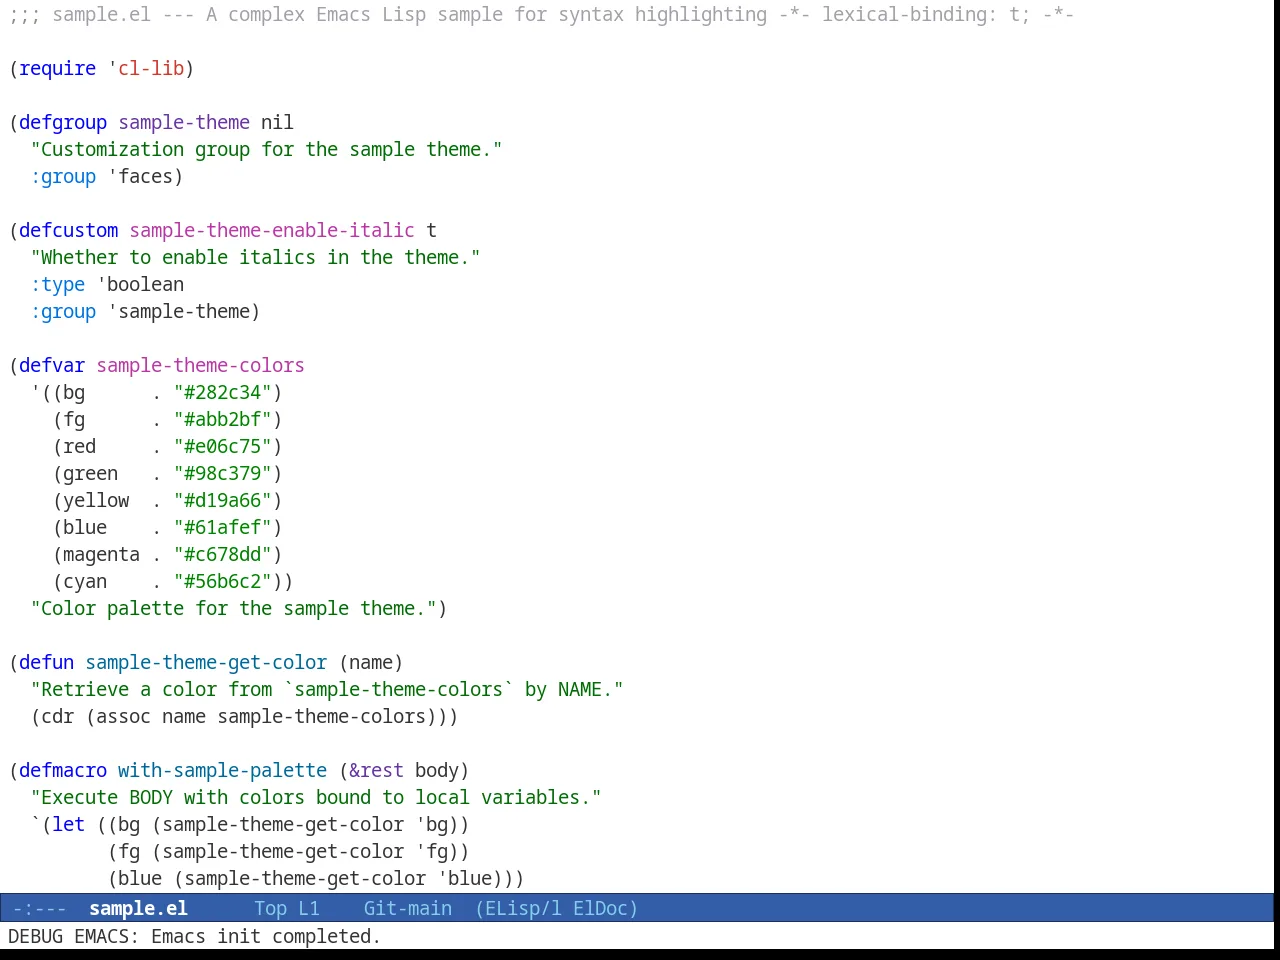Viewport: 1280px width, 960px height.
Task: Click the Top position indicator in mode line
Action: tap(270, 908)
